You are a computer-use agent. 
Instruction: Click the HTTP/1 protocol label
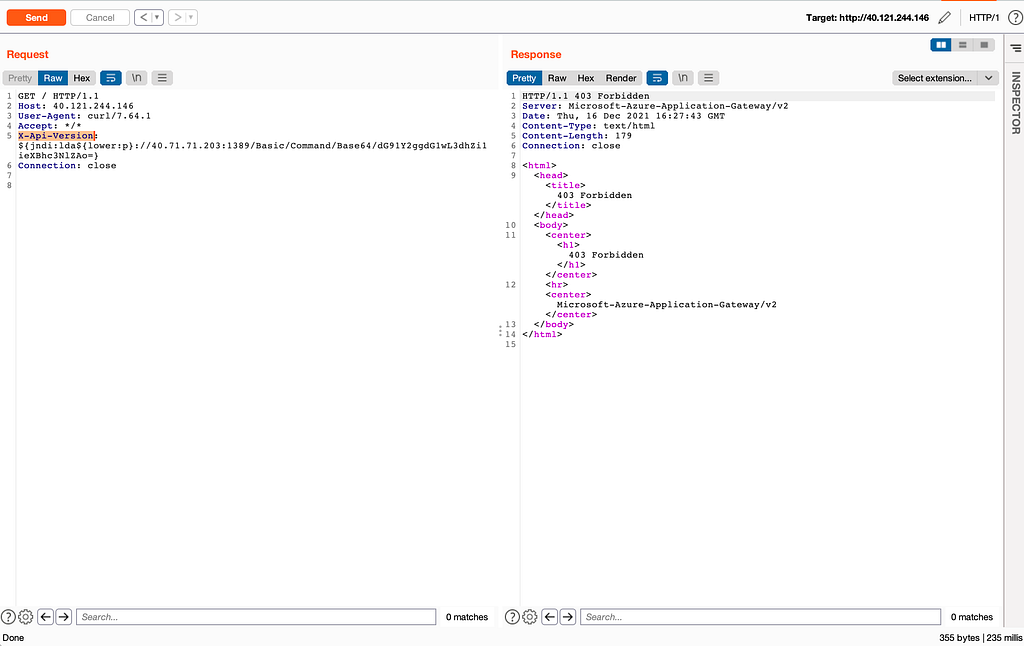[984, 18]
